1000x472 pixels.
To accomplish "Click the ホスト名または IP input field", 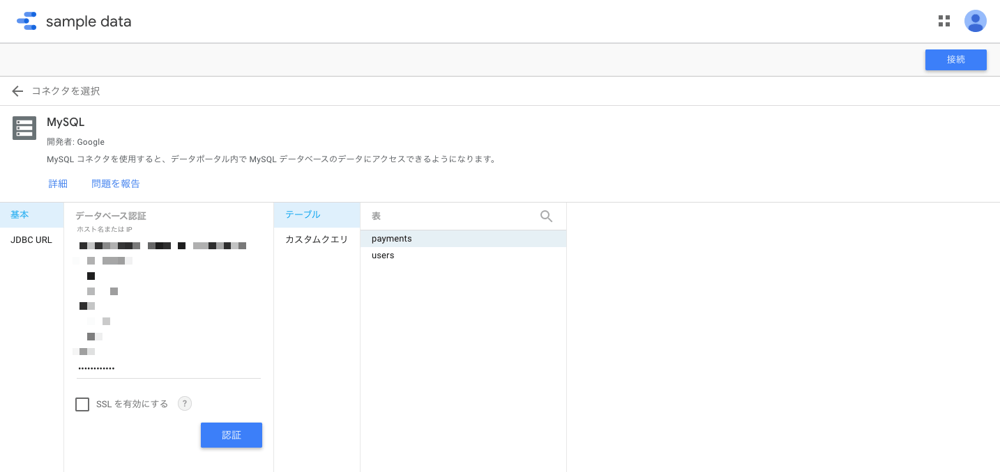I will pos(168,245).
